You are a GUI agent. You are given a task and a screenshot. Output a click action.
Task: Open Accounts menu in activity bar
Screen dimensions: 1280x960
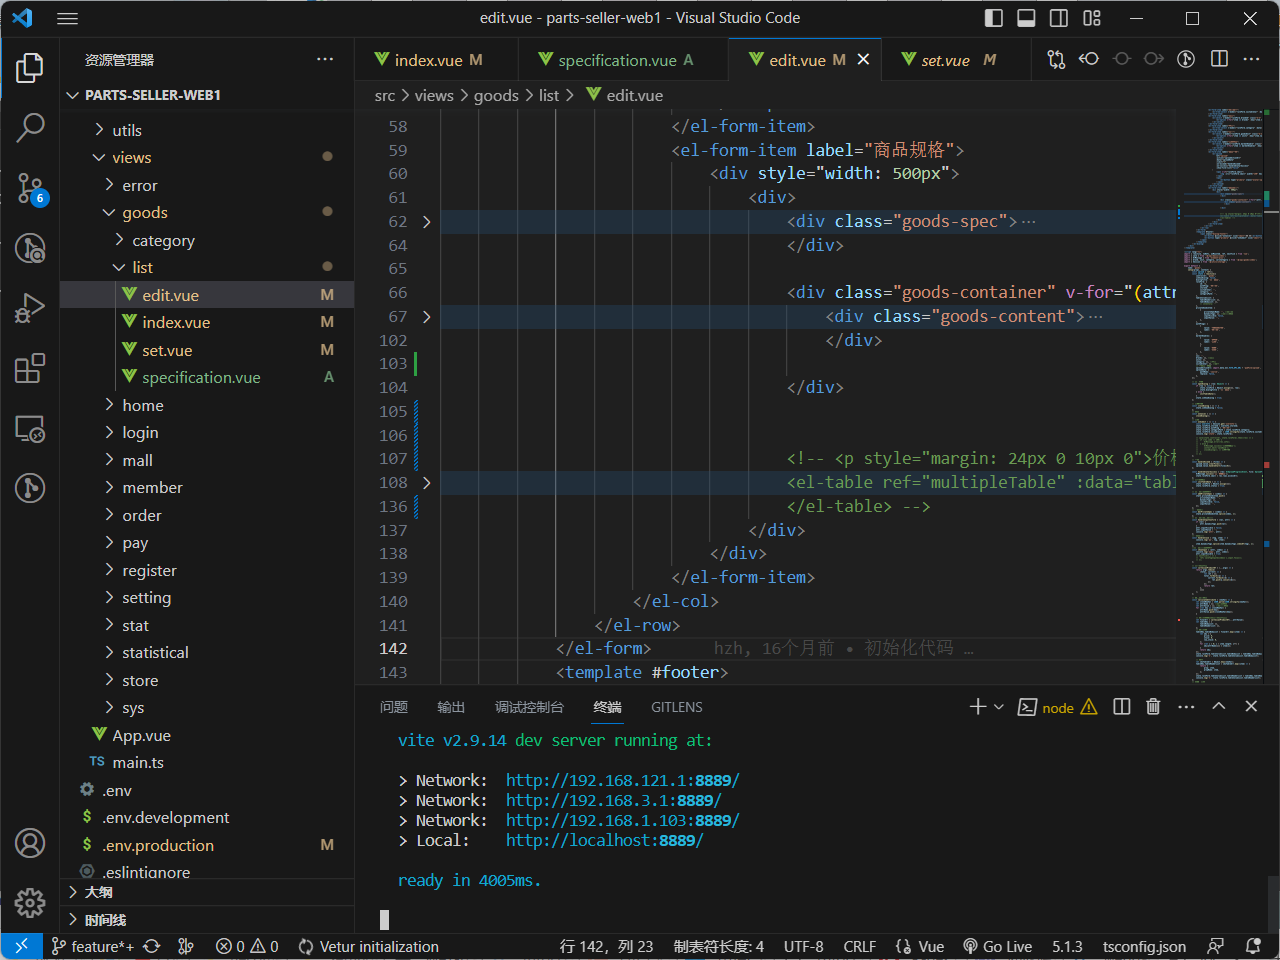[30, 843]
